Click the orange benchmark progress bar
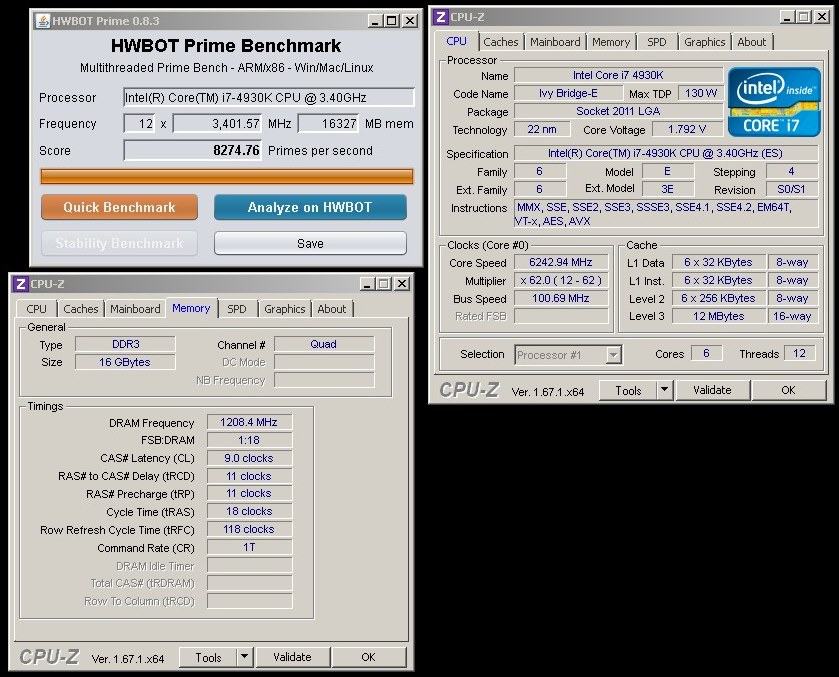Image resolution: width=839 pixels, height=677 pixels. pos(227,177)
